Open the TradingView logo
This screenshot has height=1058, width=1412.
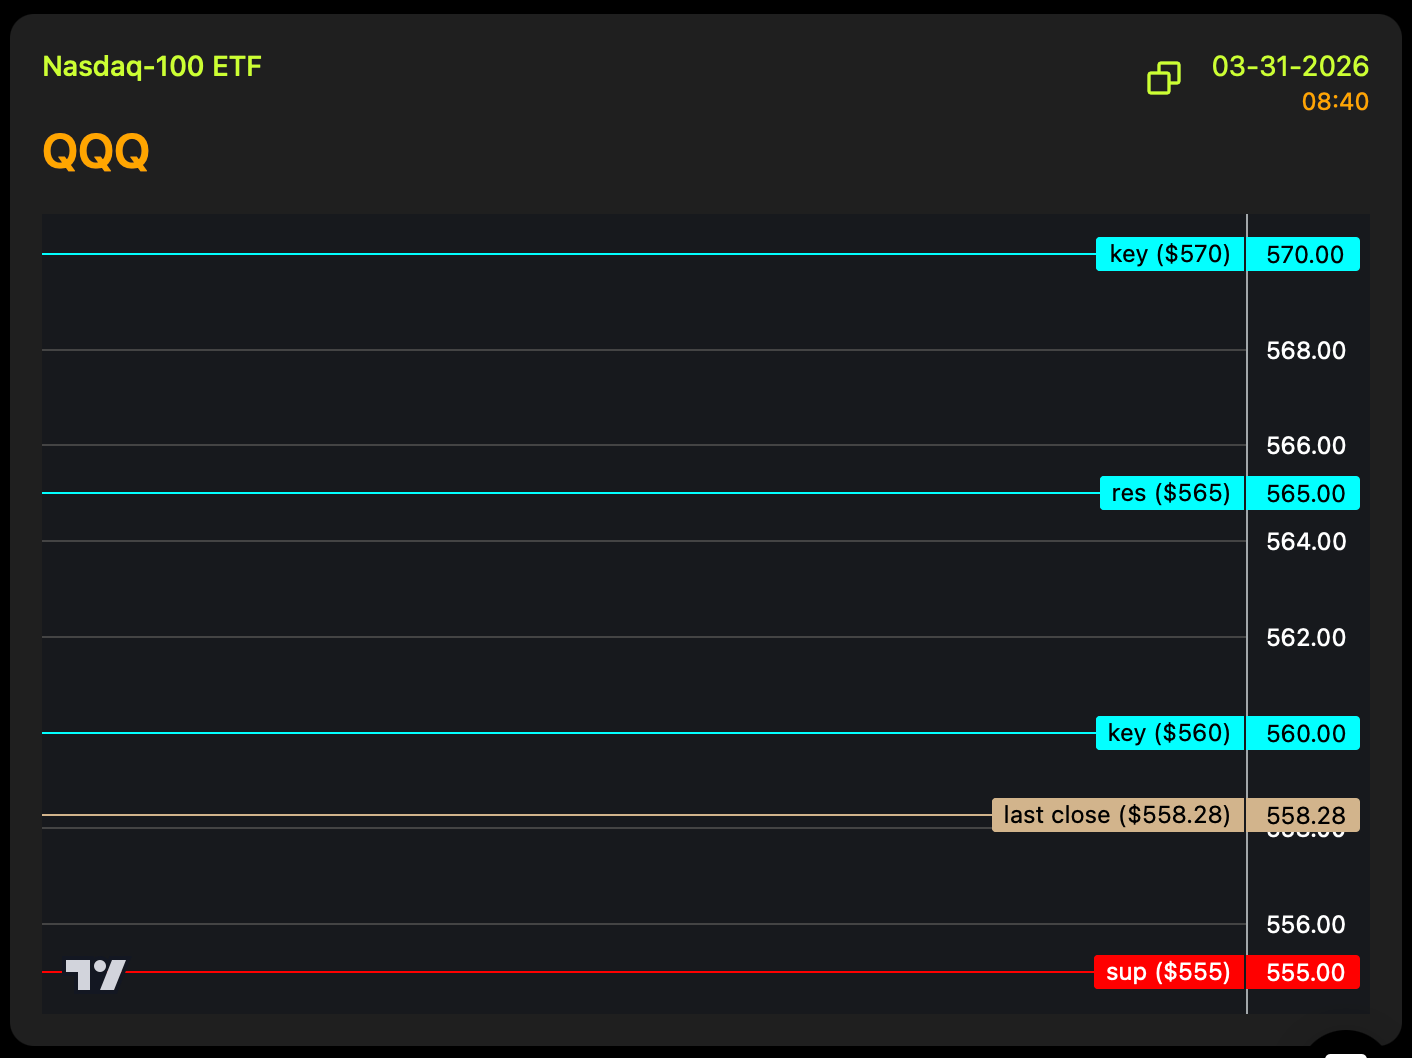[95, 974]
